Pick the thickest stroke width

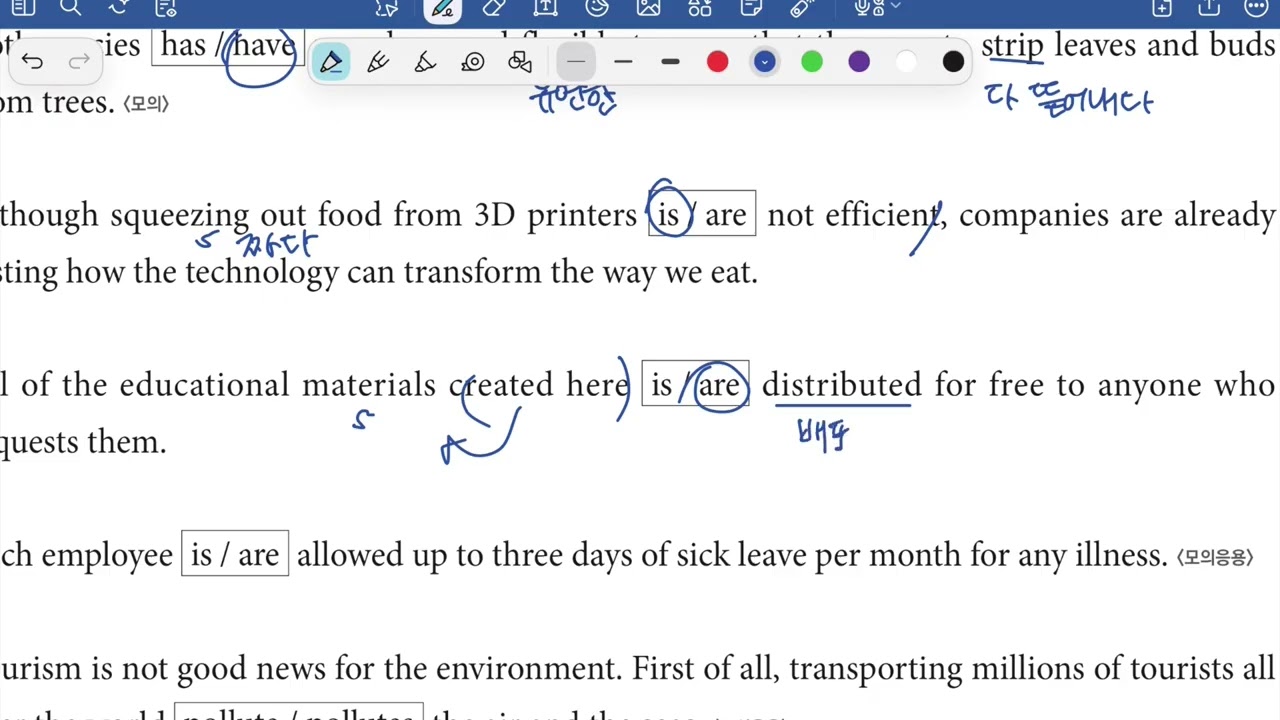click(x=670, y=62)
